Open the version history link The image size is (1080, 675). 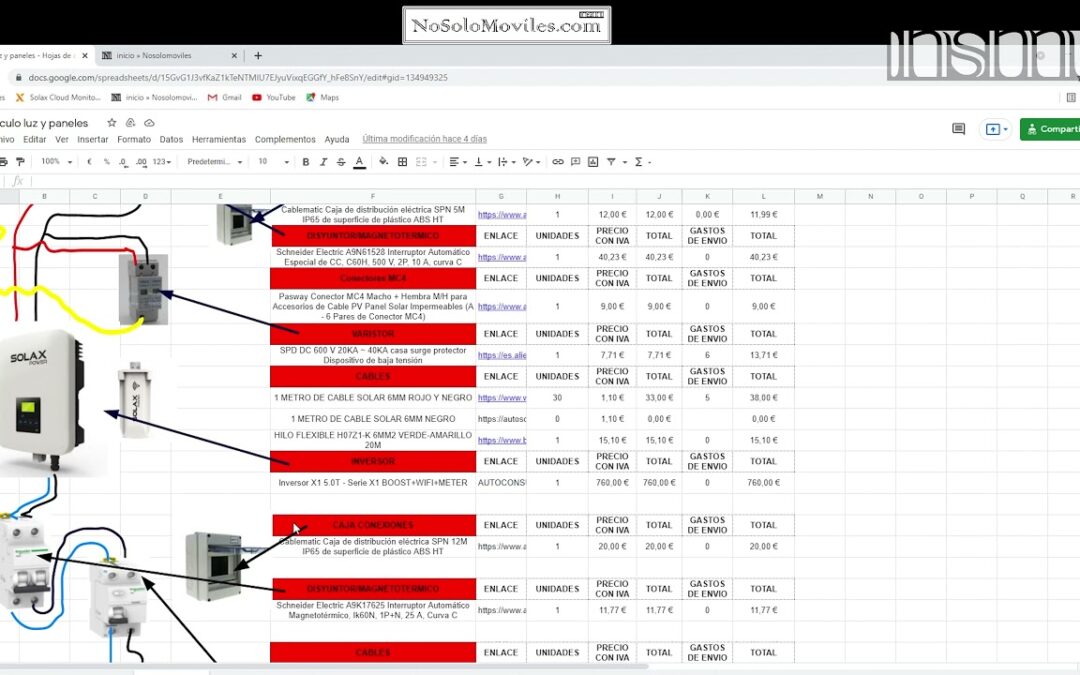424,139
